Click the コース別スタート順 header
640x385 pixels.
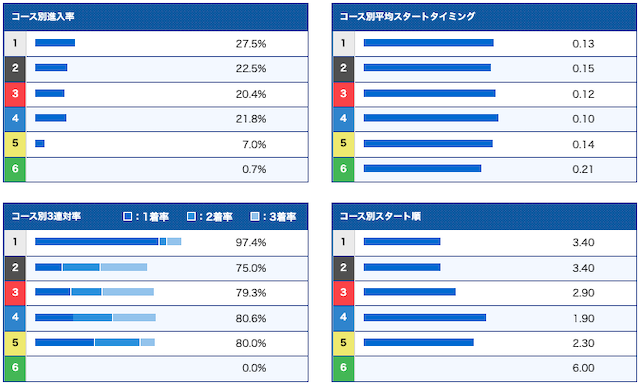(x=484, y=216)
